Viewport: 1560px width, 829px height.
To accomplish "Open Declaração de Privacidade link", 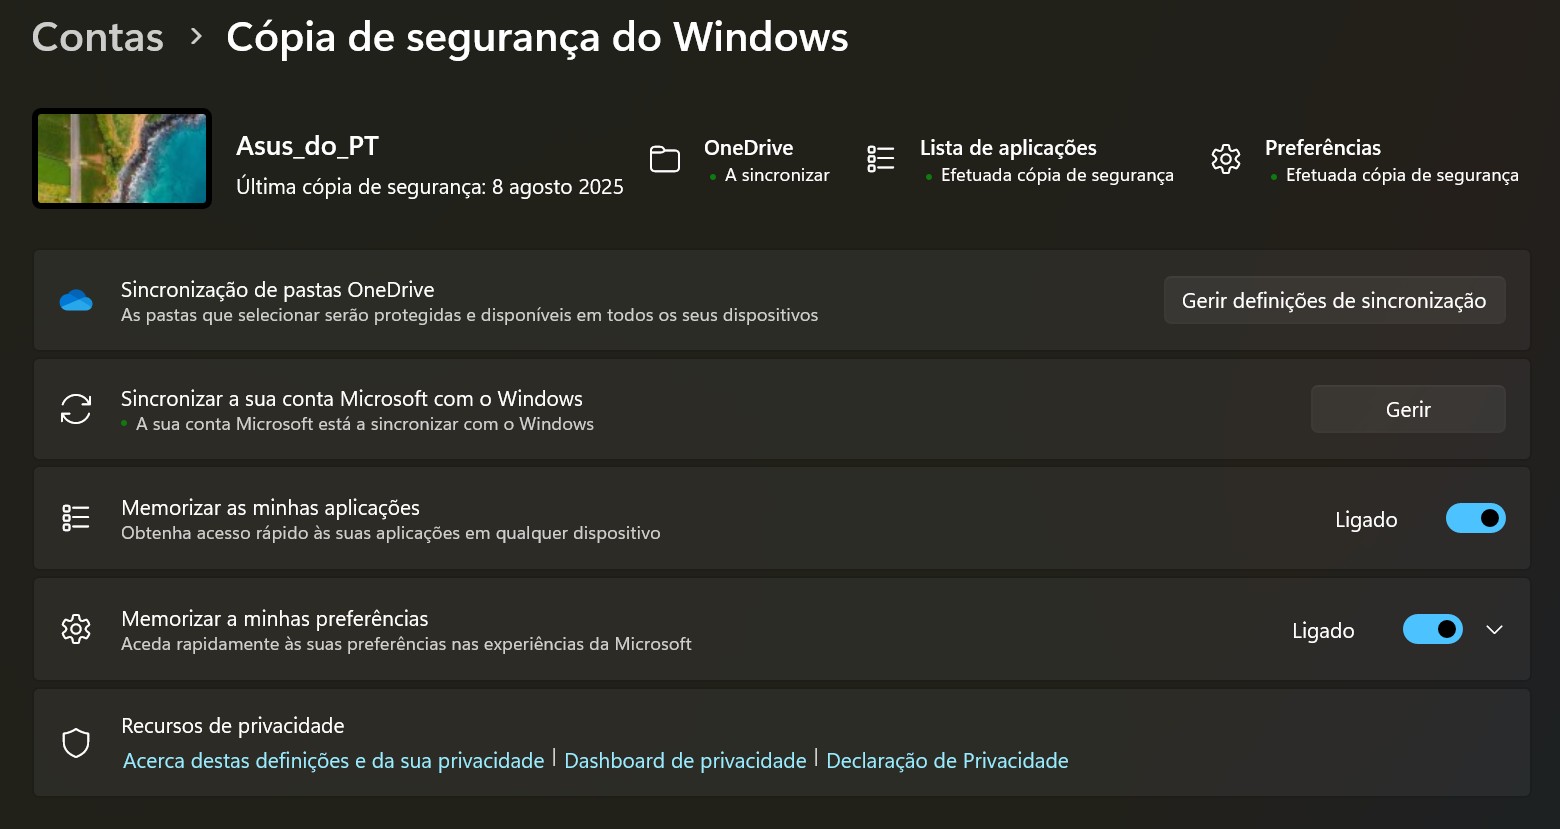I will tap(947, 761).
